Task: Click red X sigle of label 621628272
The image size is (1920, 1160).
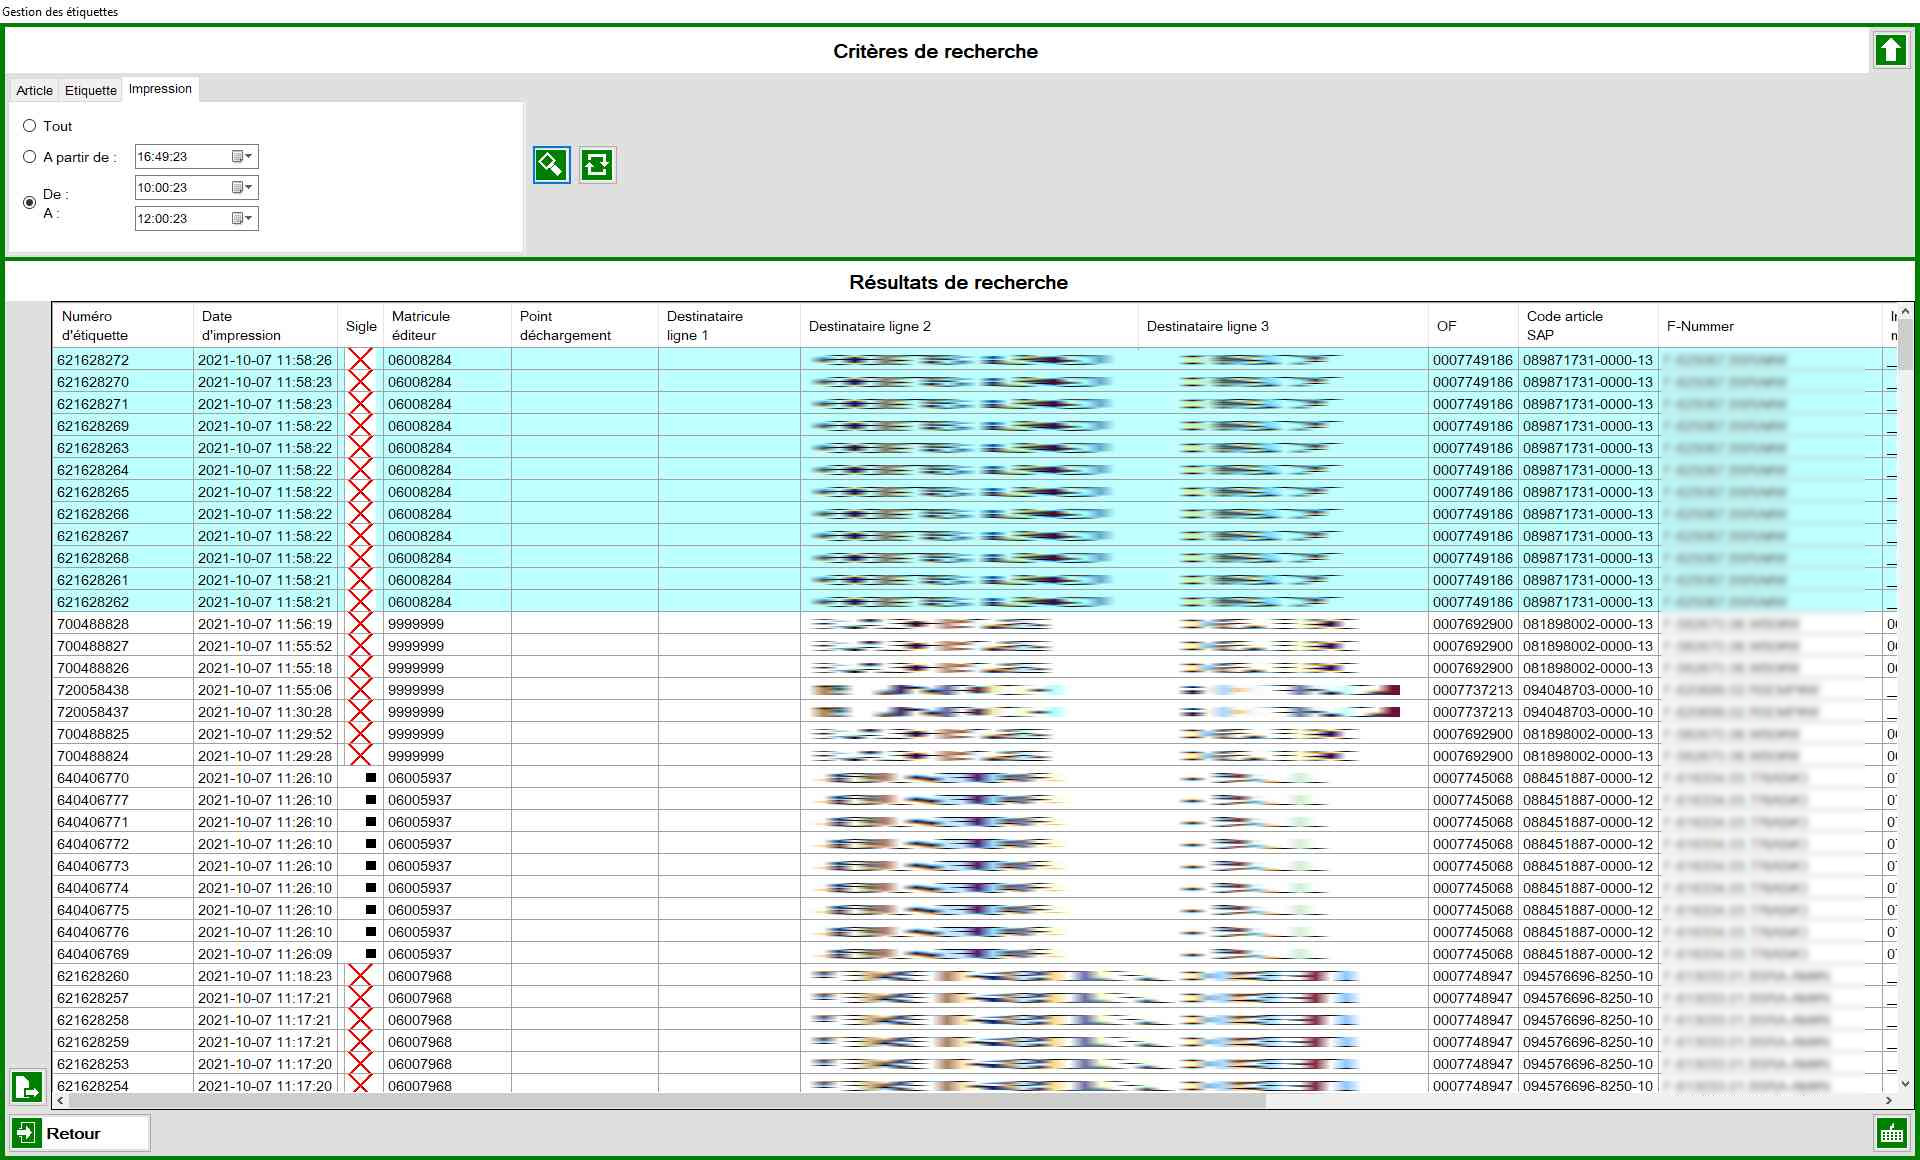Action: (x=360, y=360)
